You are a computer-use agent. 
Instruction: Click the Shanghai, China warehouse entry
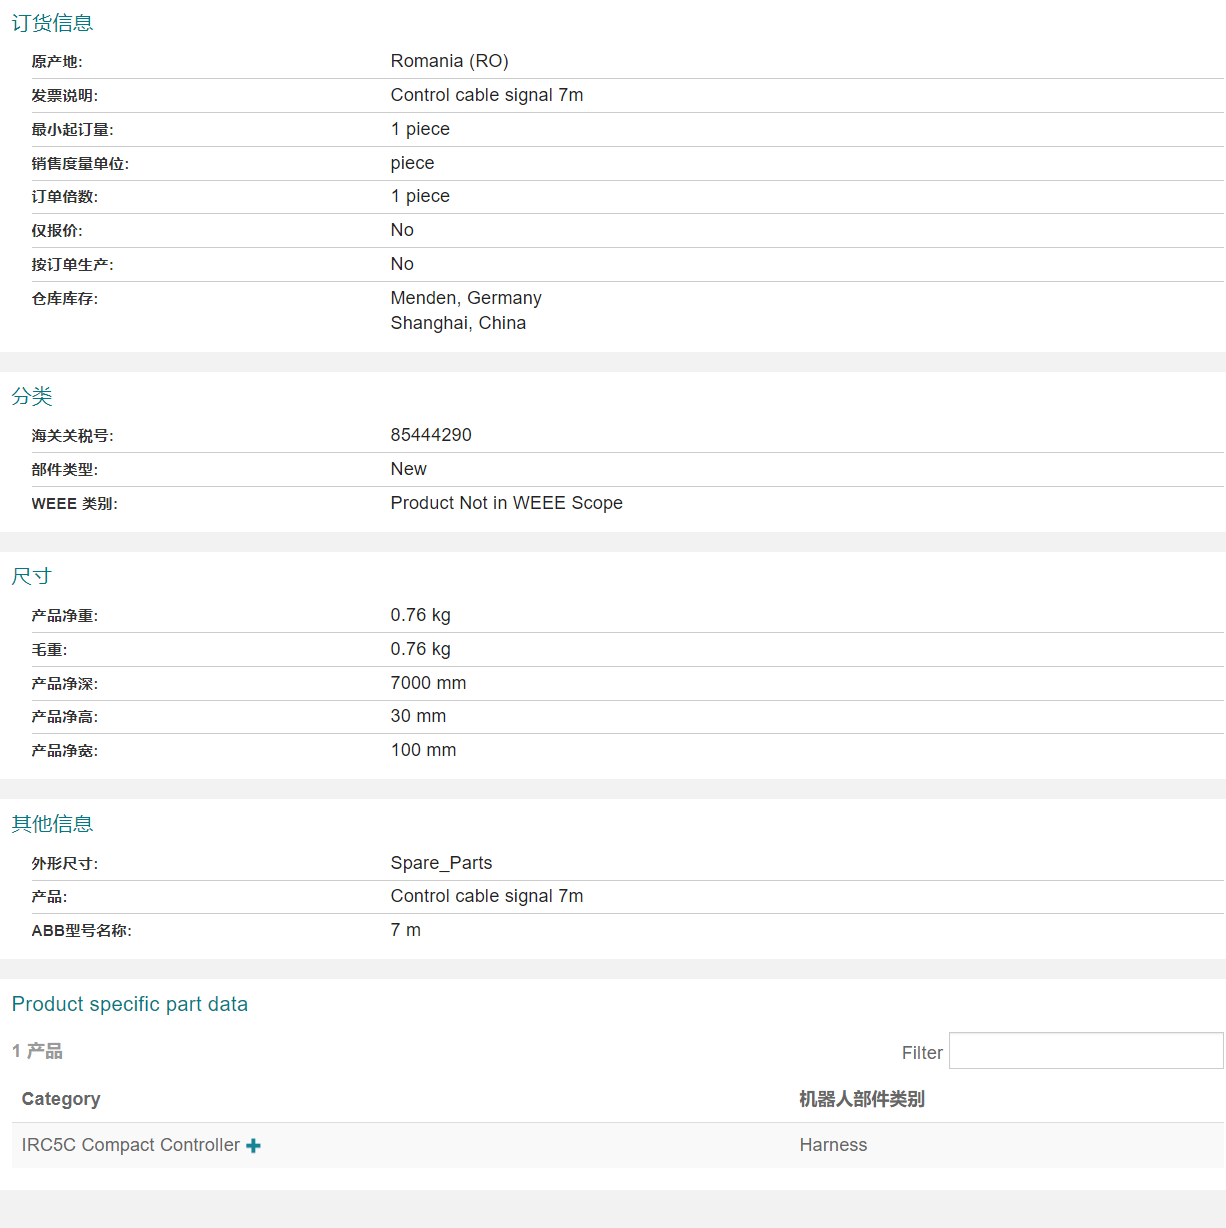[x=458, y=323]
